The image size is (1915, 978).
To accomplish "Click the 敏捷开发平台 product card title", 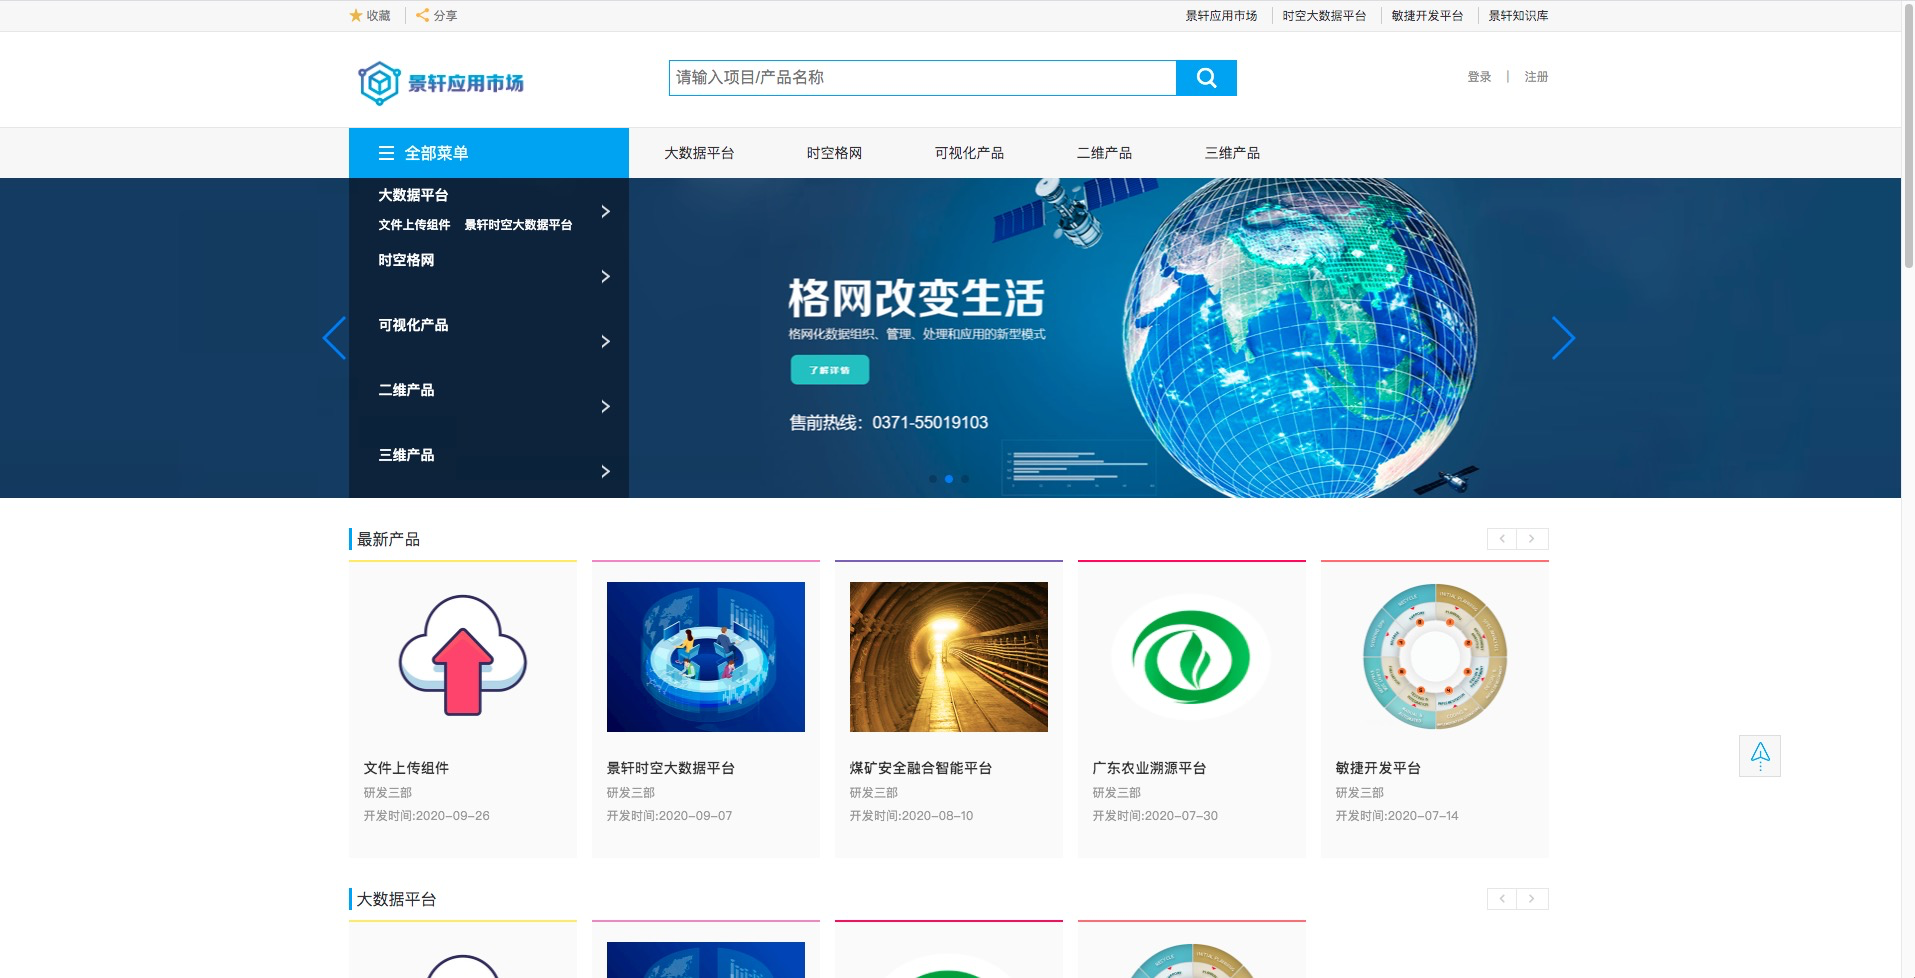I will 1378,768.
